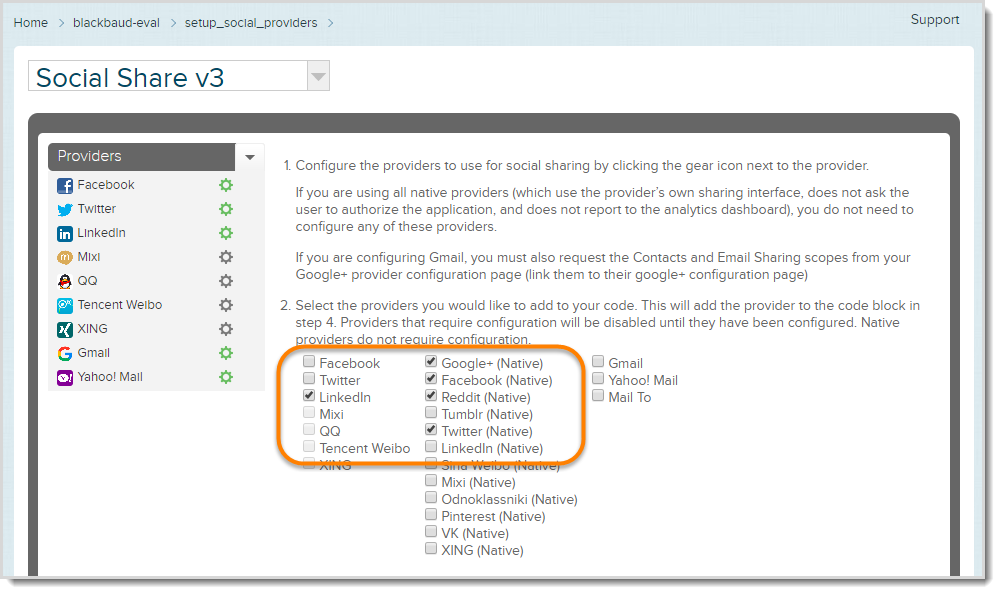Go to Home in the breadcrumb
1000x594 pixels.
click(x=31, y=23)
